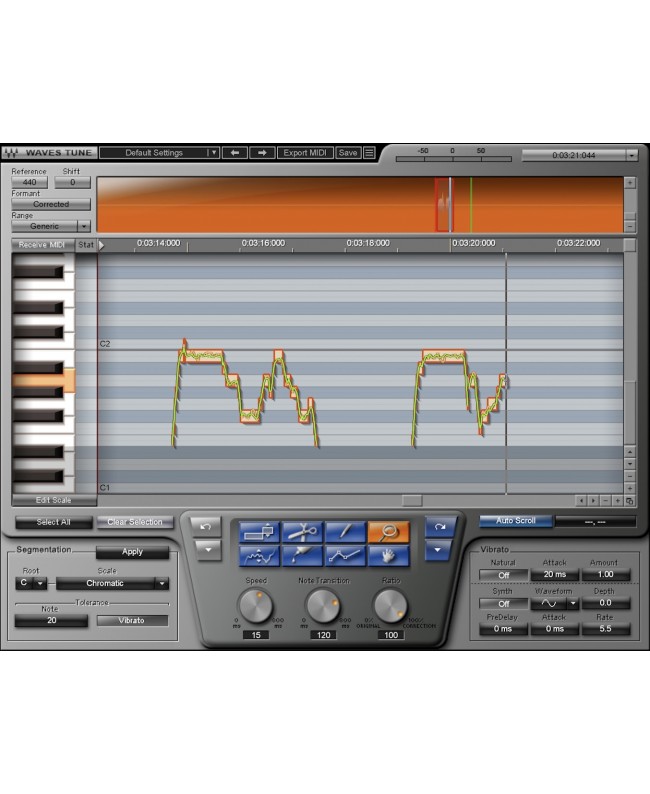650x794 pixels.
Task: Click the vibrato Amount 1.00 field
Action: click(605, 575)
